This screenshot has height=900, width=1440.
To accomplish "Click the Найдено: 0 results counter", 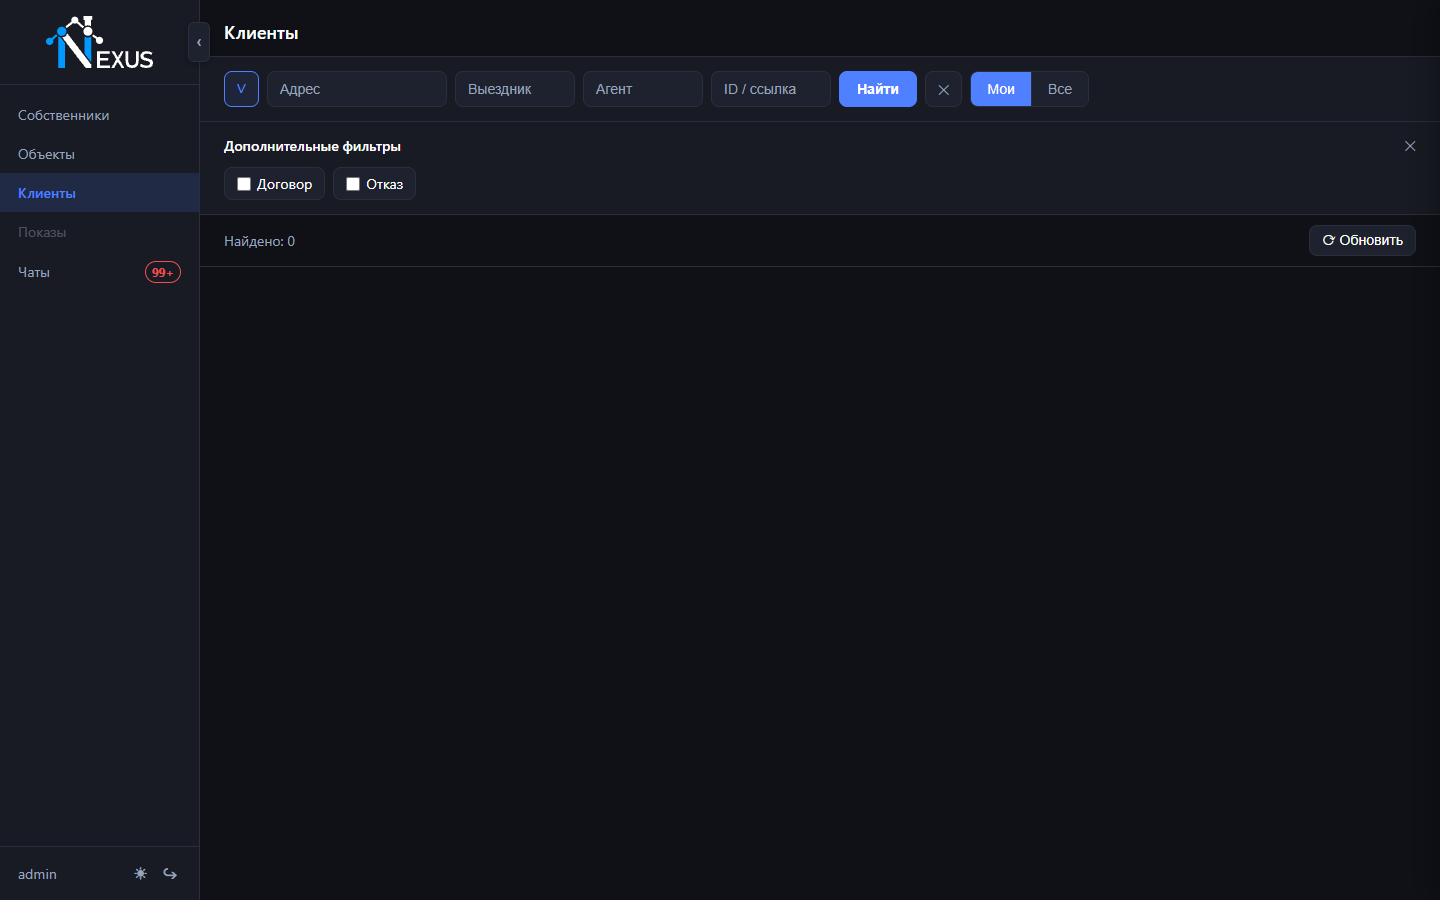I will click(259, 241).
